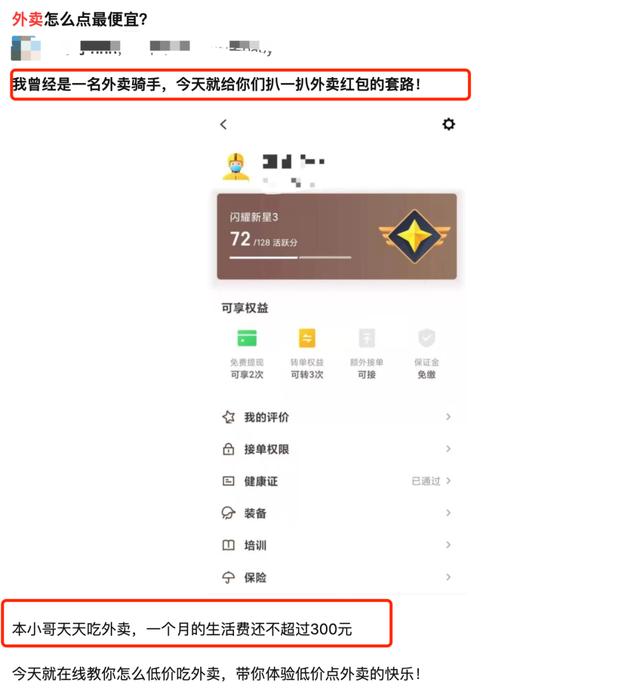Expand 接单权限 chevron arrow
This screenshot has width=640, height=691.
click(x=448, y=449)
